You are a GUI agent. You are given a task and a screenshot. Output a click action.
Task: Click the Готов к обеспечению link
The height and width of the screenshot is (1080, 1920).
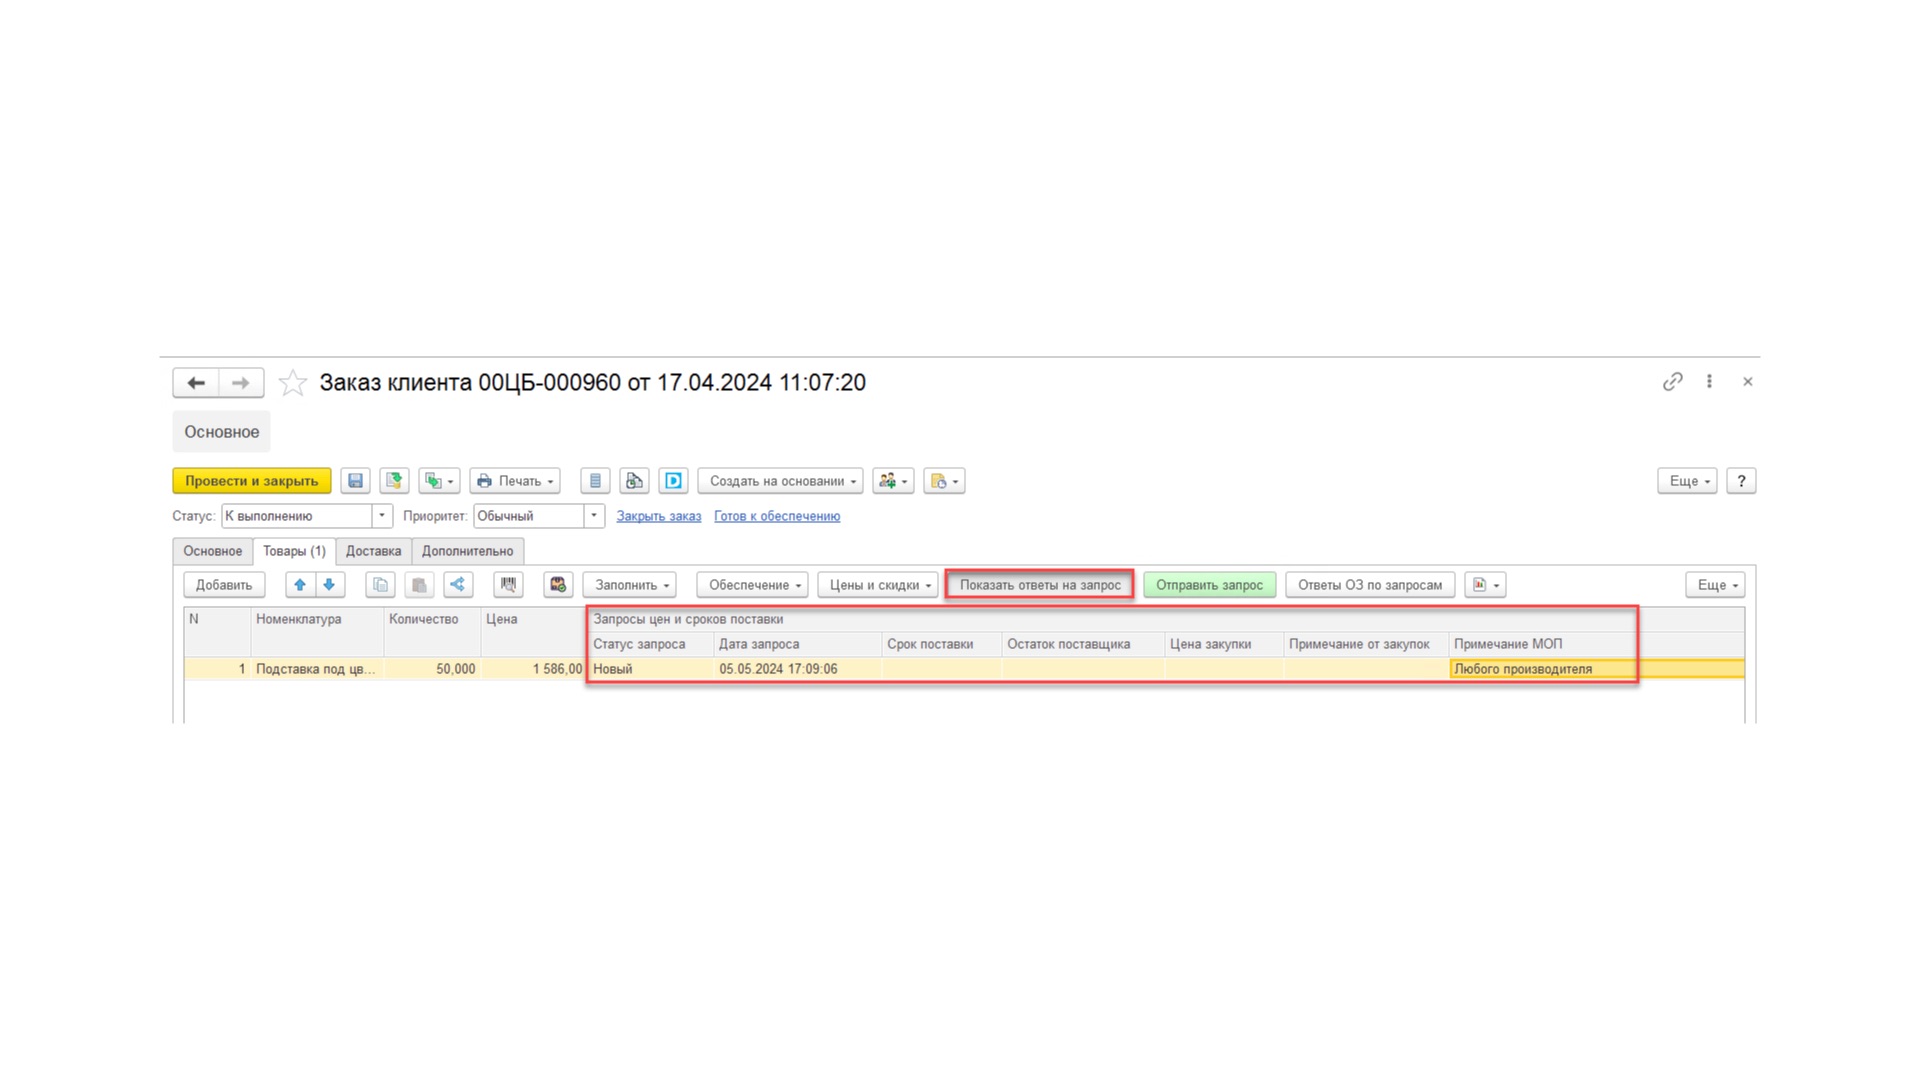777,516
